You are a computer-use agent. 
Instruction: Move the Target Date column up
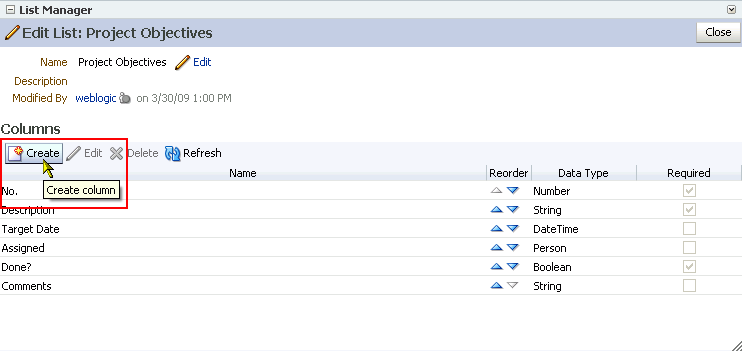tap(496, 229)
